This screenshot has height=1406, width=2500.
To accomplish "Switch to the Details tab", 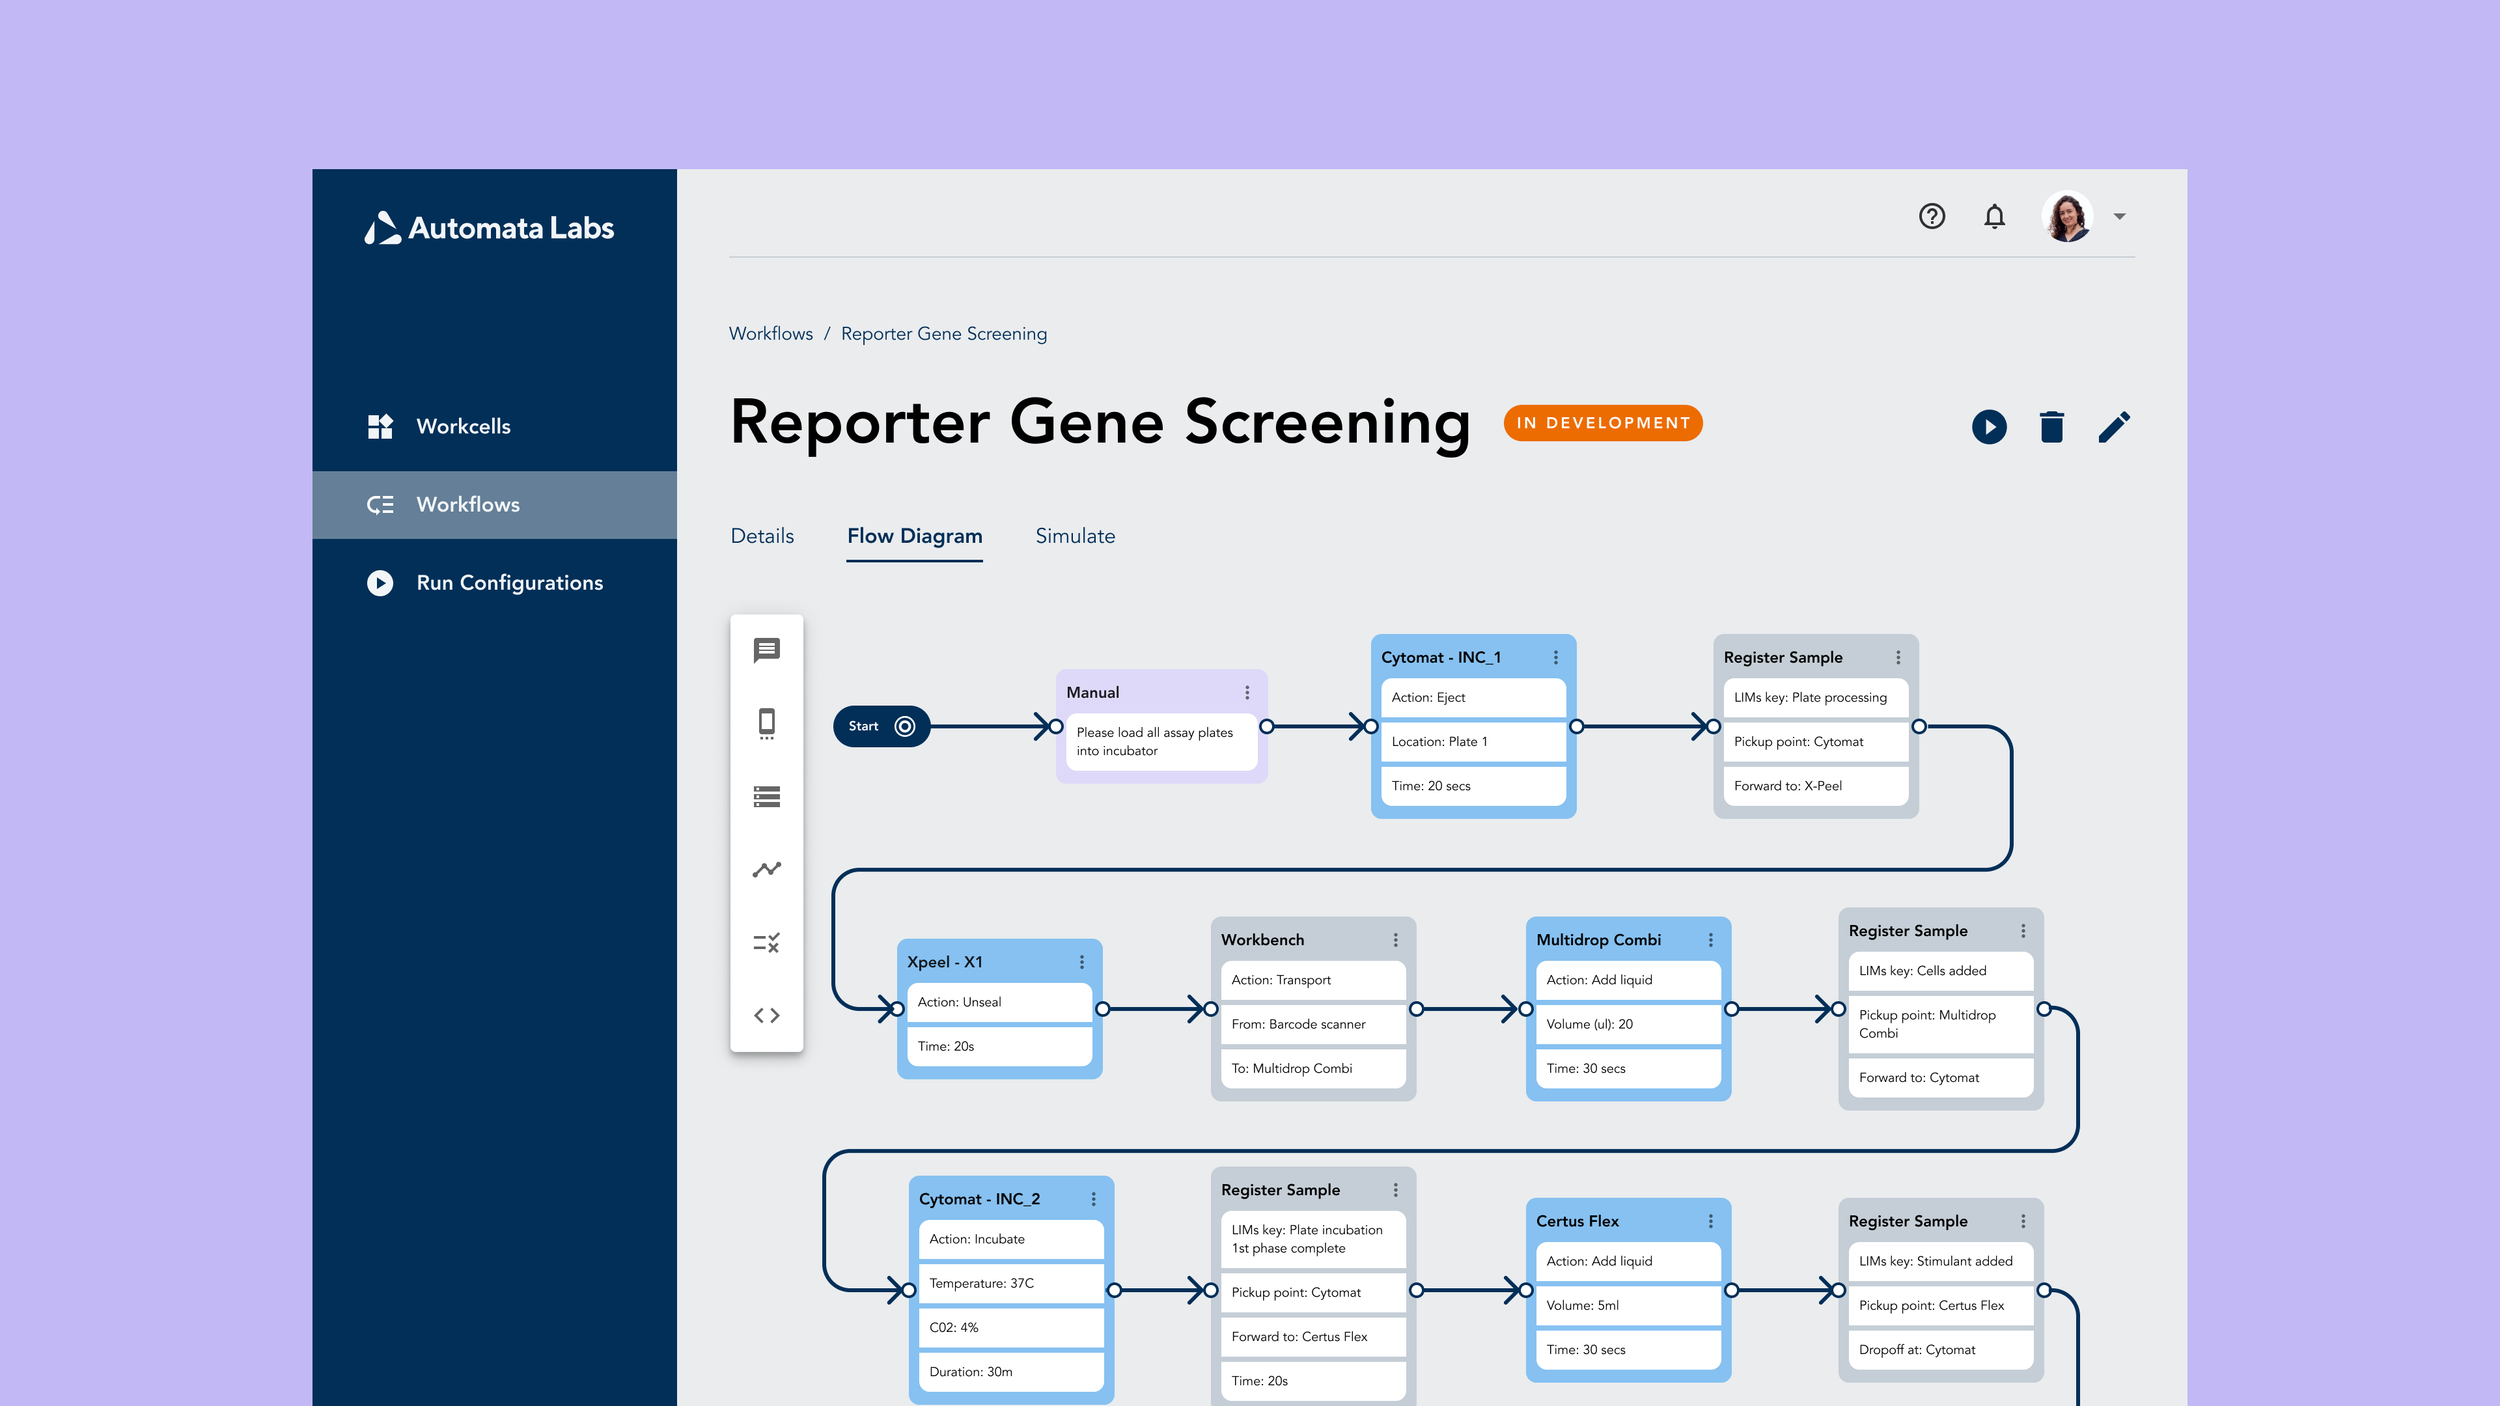I will click(762, 536).
